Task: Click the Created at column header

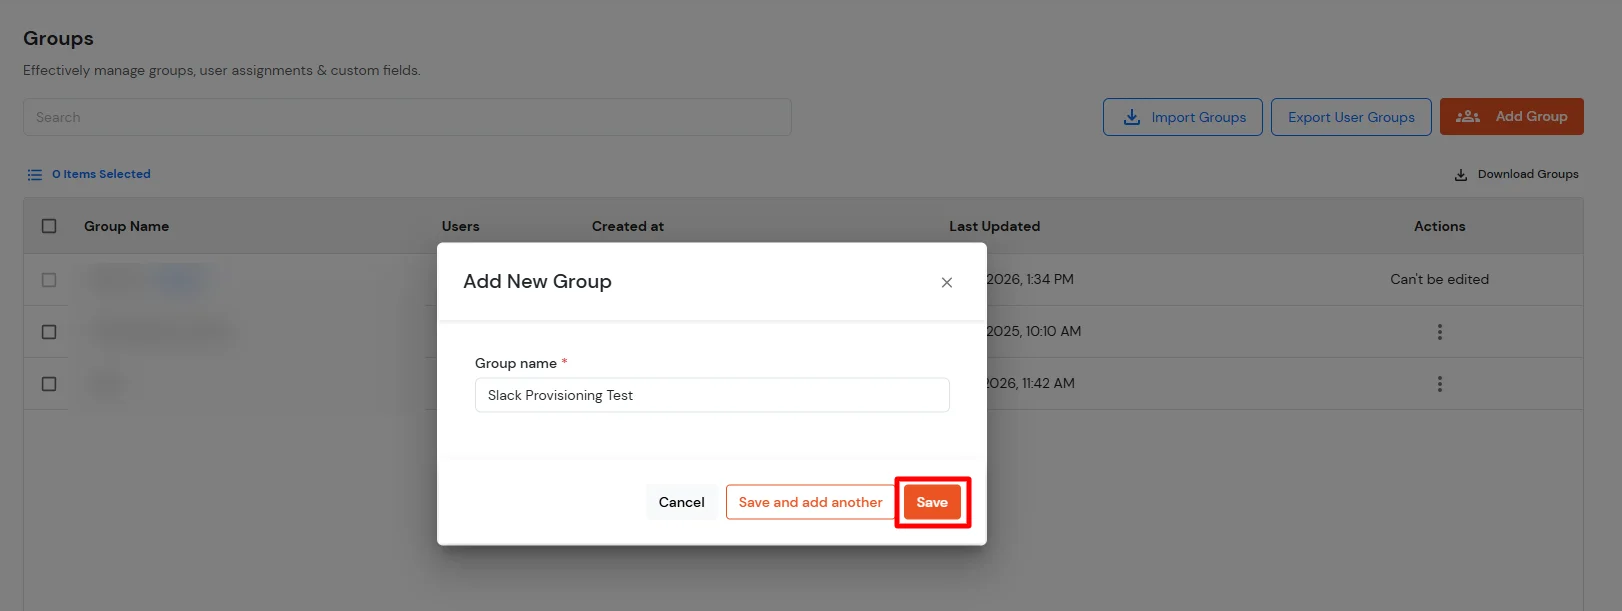Action: click(x=628, y=226)
